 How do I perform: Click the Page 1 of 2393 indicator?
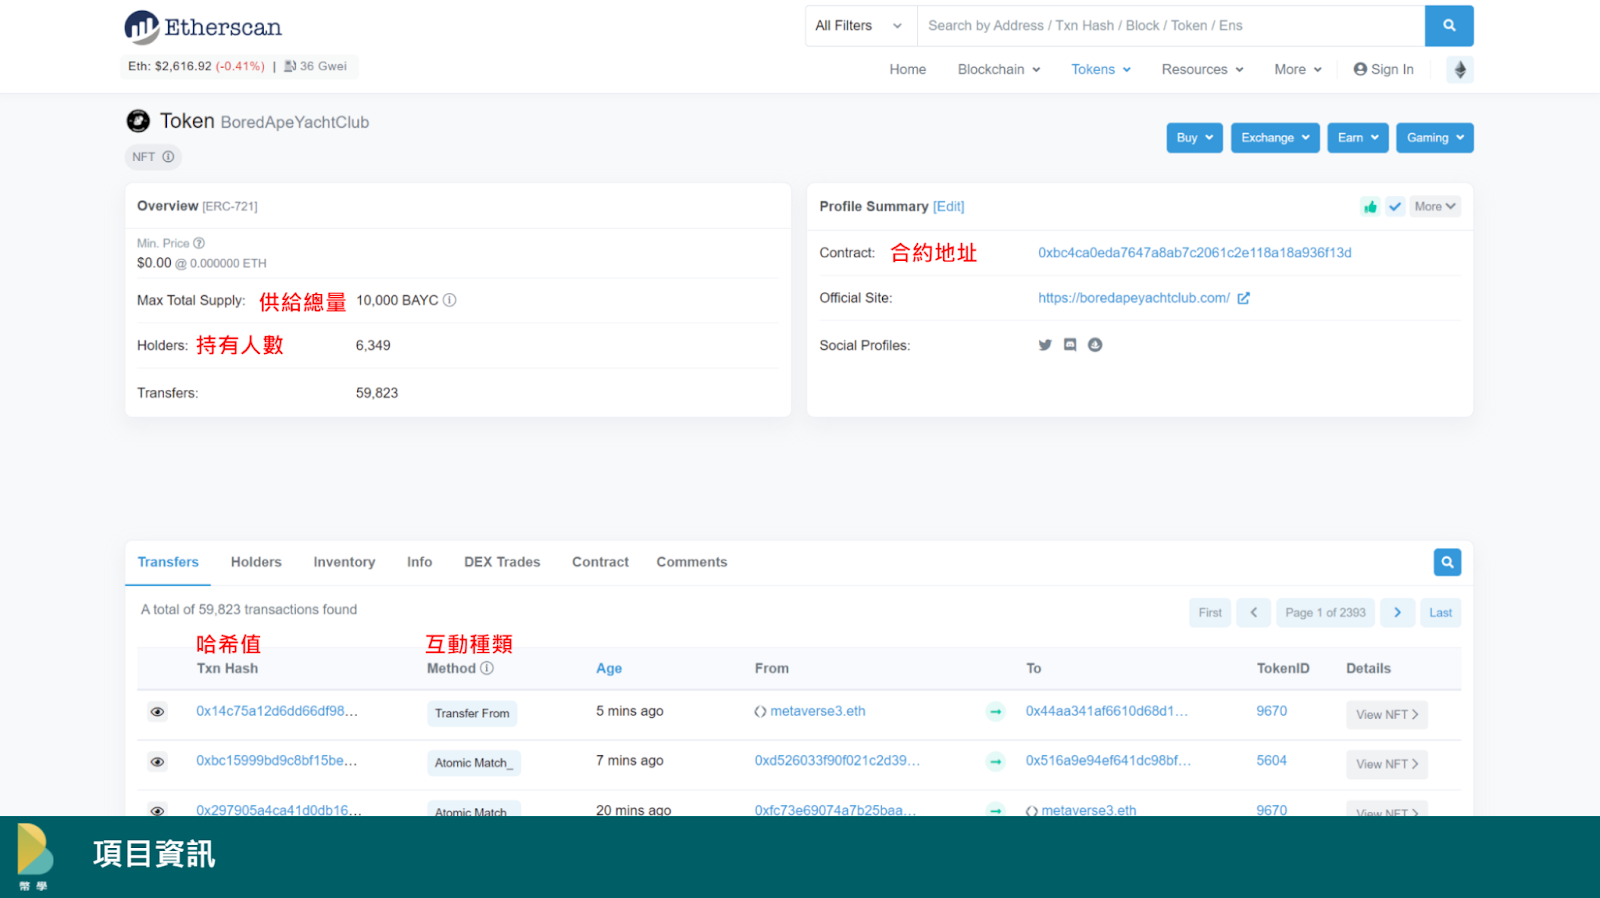[x=1325, y=613]
